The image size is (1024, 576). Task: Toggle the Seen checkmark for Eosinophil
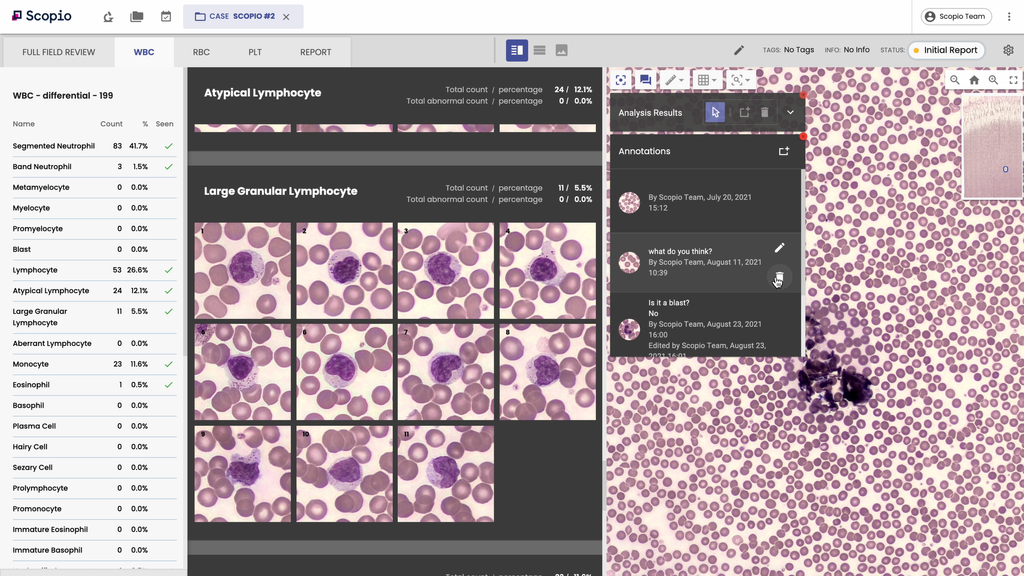168,384
